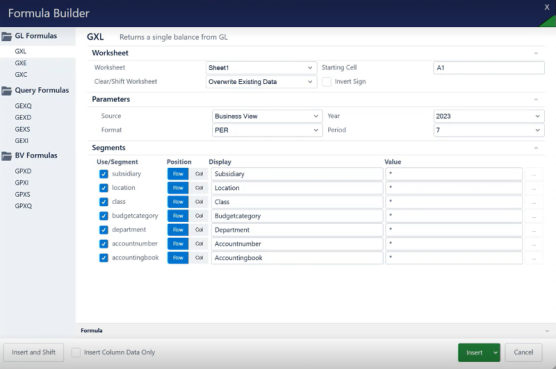556x369 pixels.
Task: Set class segment position to Row
Action: coord(178,202)
